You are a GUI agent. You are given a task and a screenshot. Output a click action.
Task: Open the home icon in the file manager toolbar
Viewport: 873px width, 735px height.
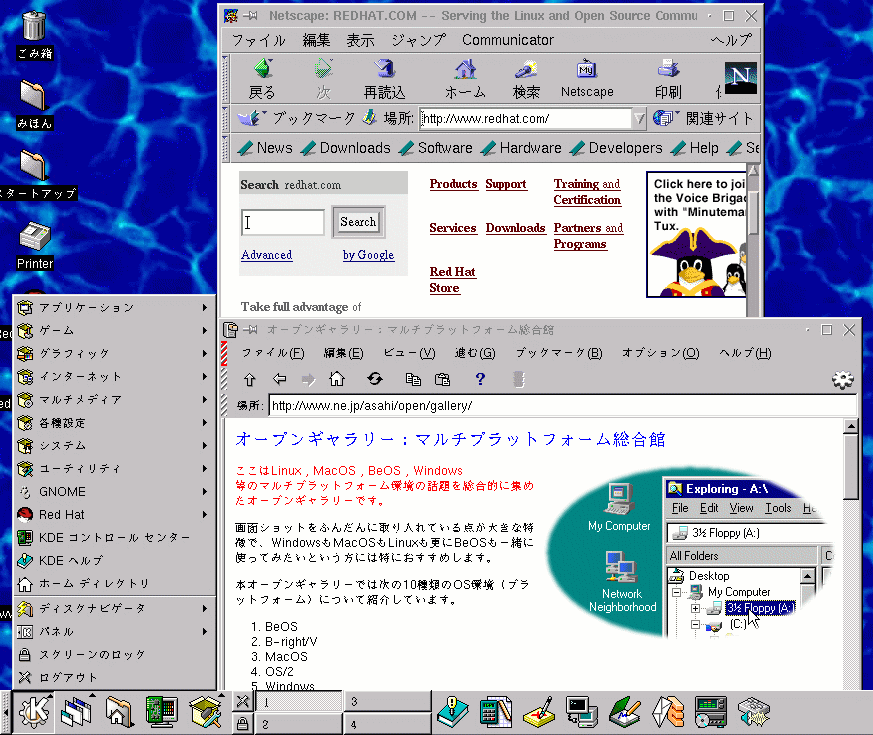337,379
